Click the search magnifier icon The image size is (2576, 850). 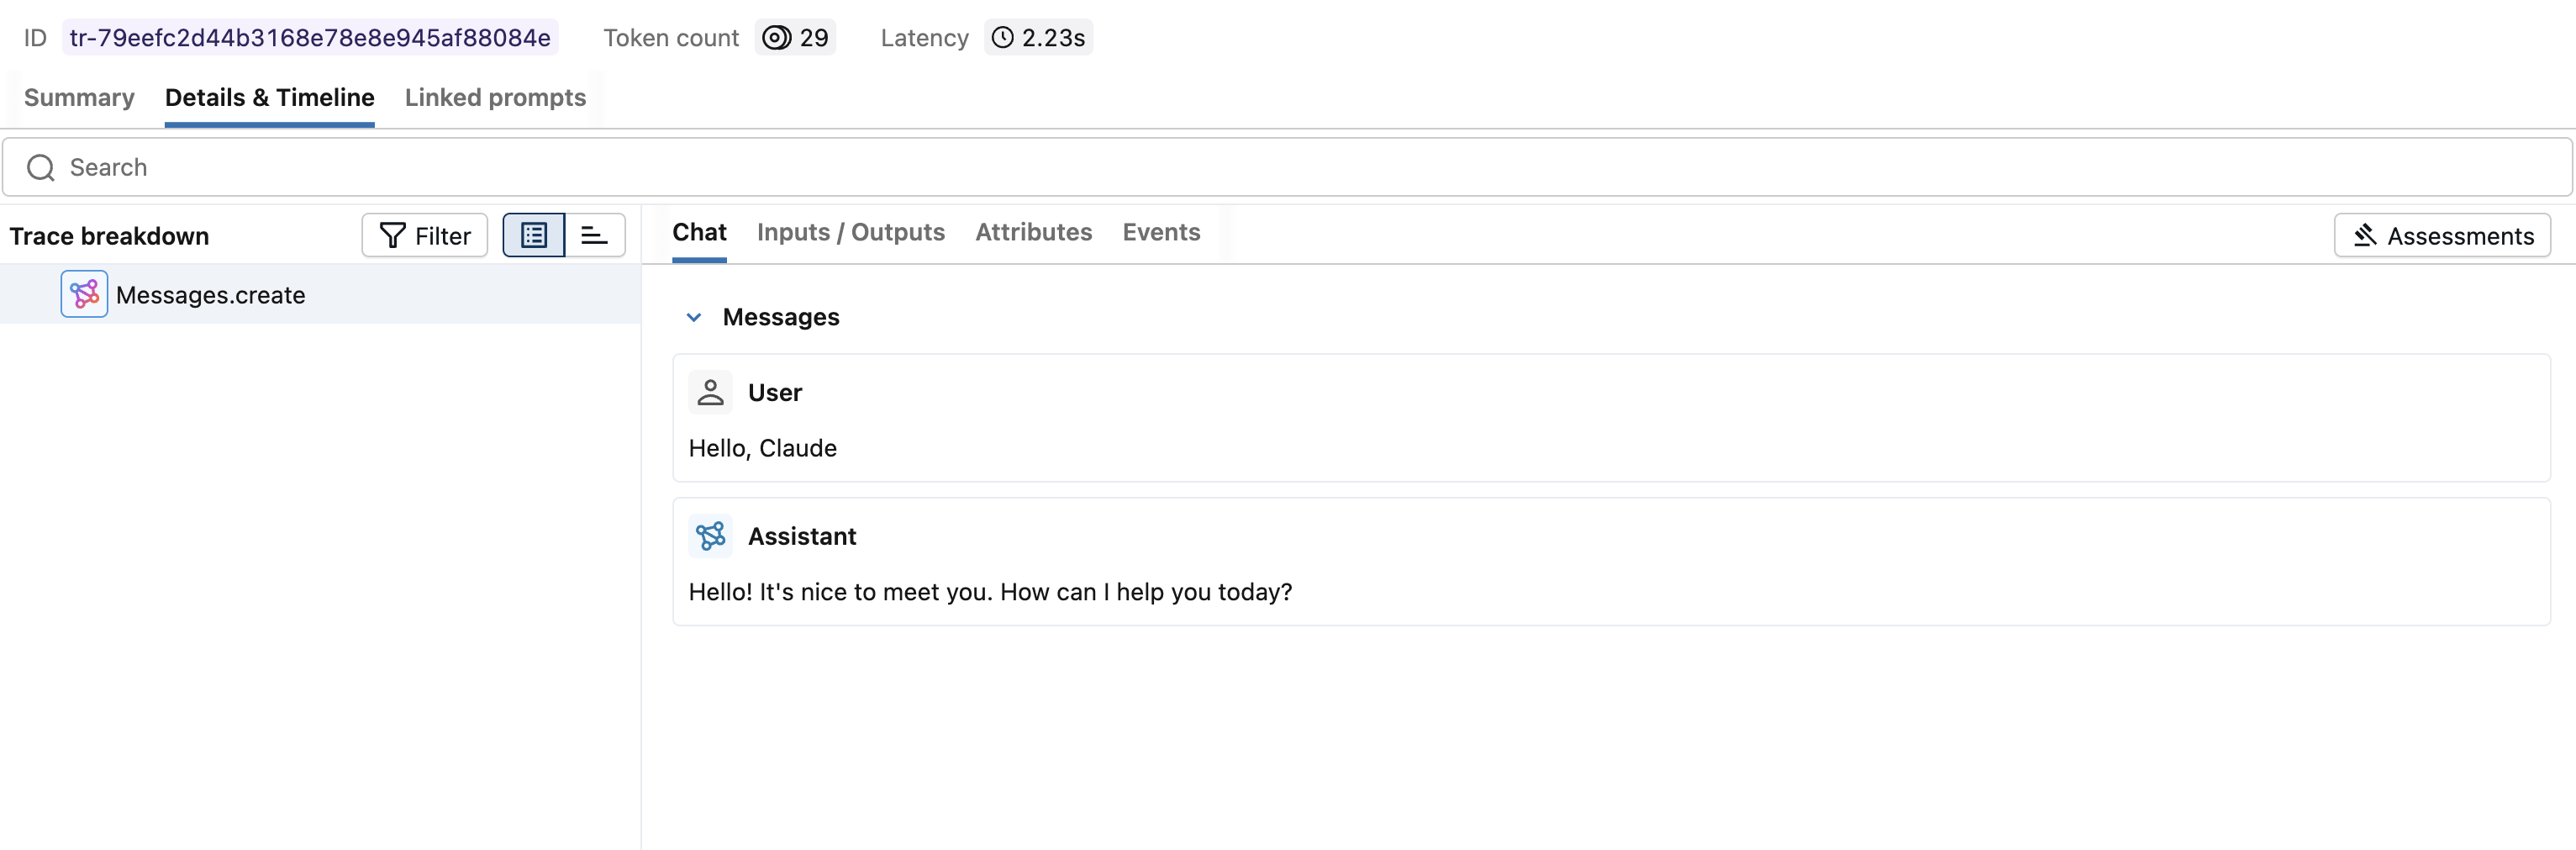click(x=41, y=168)
